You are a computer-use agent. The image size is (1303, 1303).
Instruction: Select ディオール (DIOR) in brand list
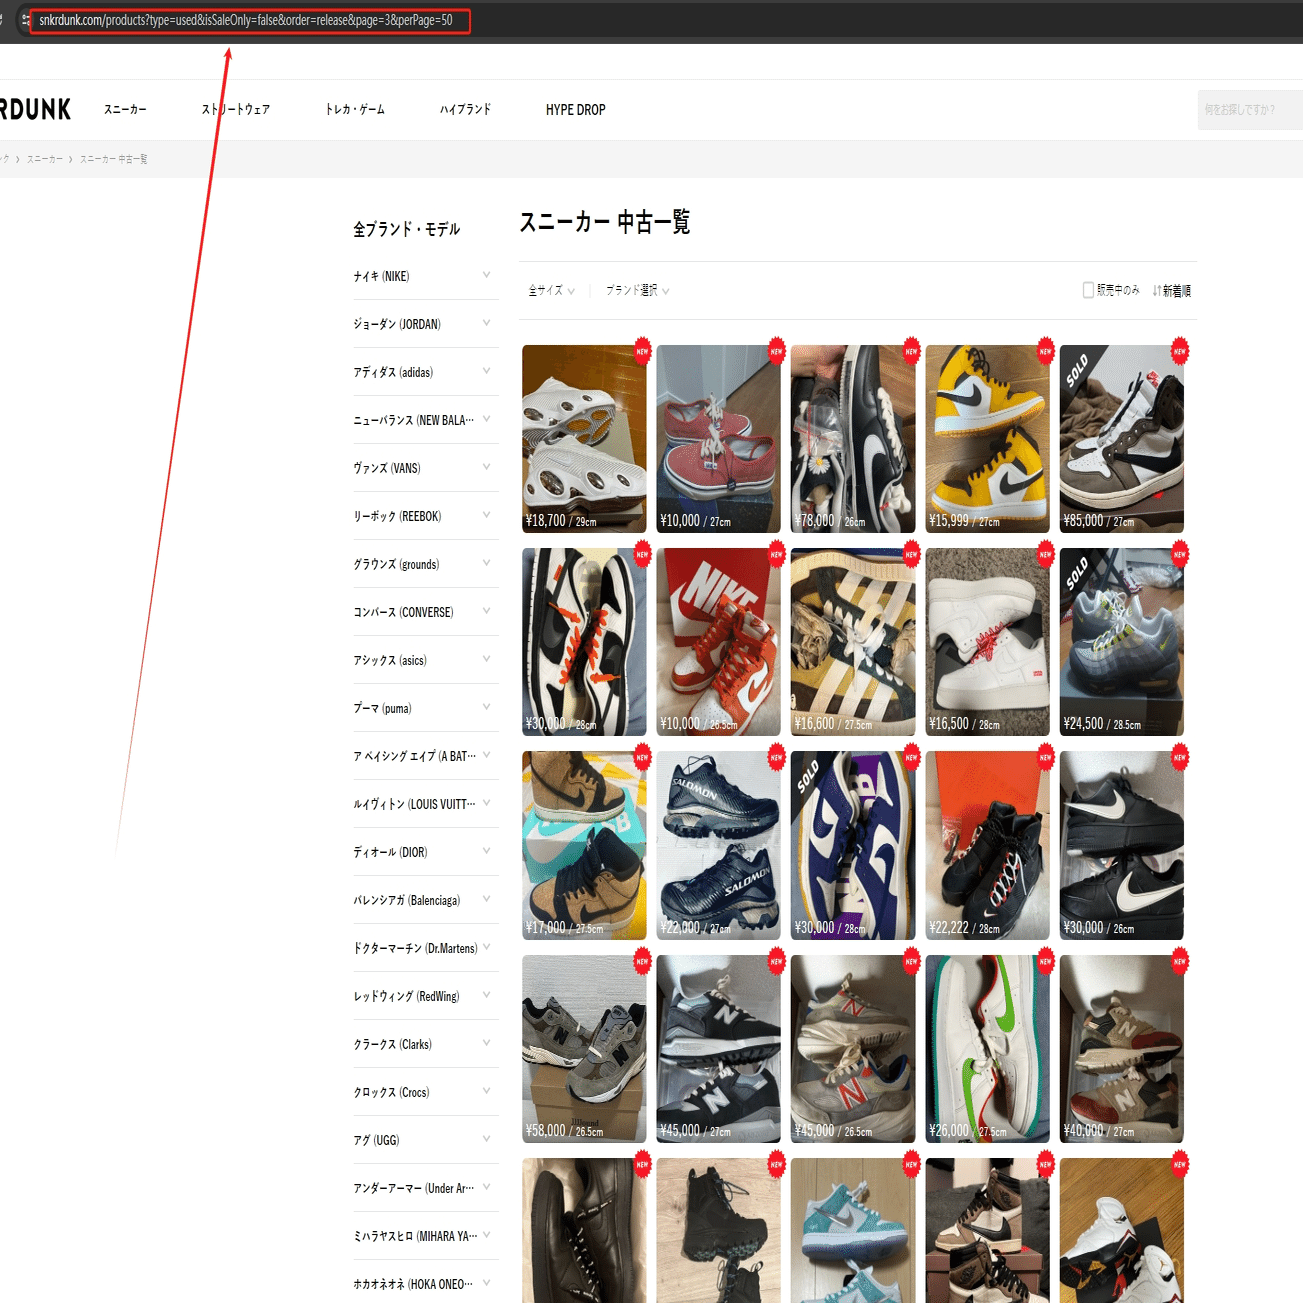click(x=425, y=852)
